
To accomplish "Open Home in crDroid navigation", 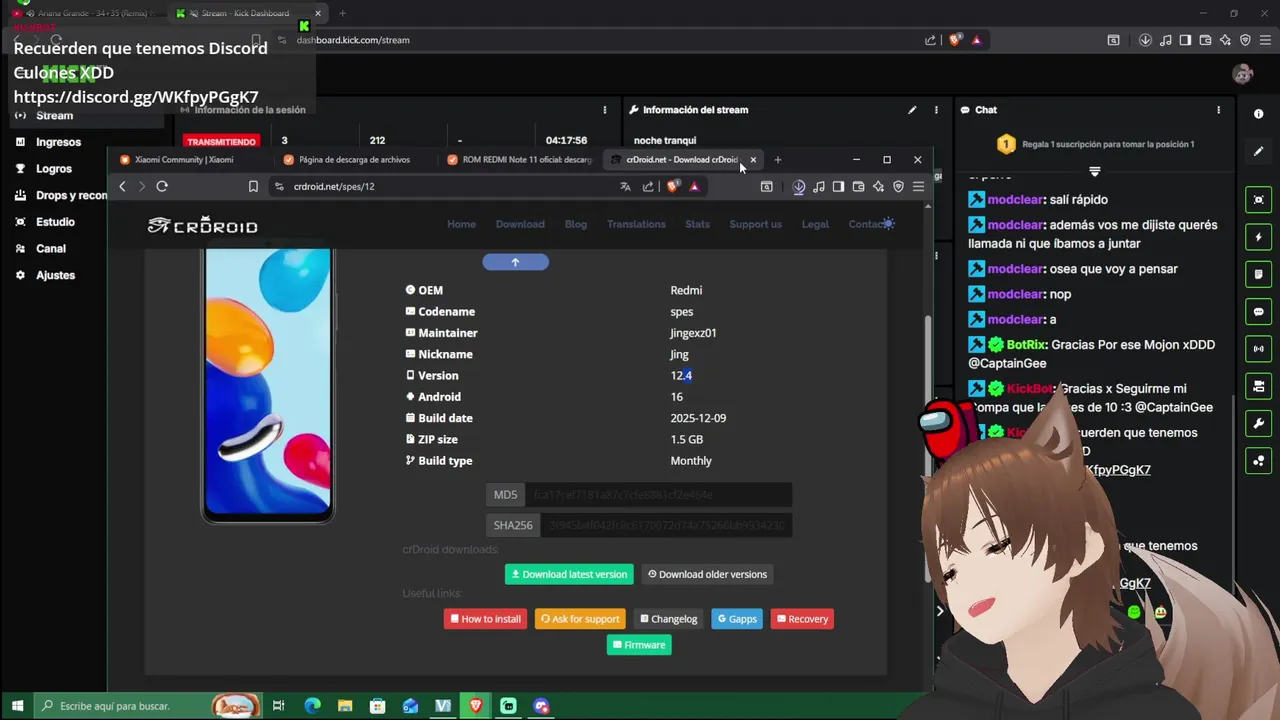I will click(461, 224).
